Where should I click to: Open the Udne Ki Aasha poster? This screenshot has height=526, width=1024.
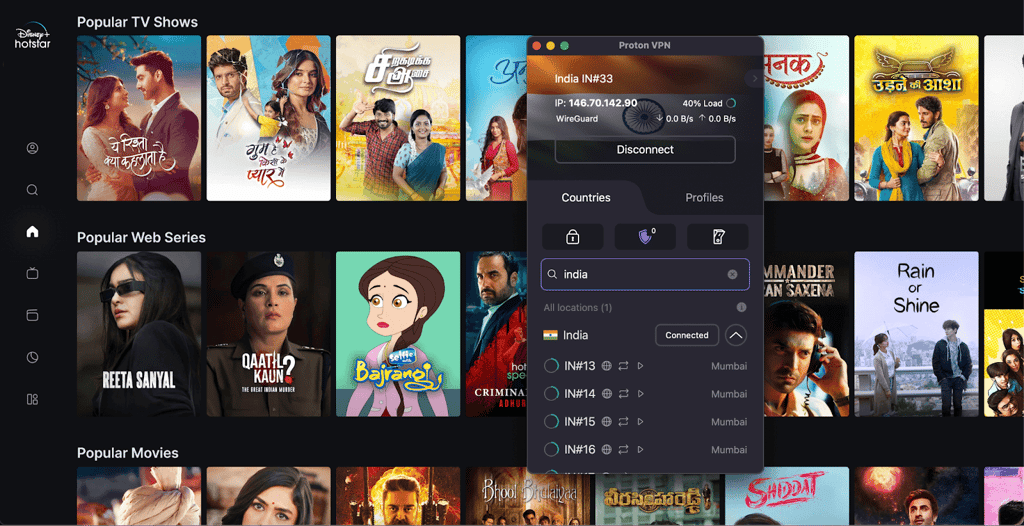tap(916, 118)
